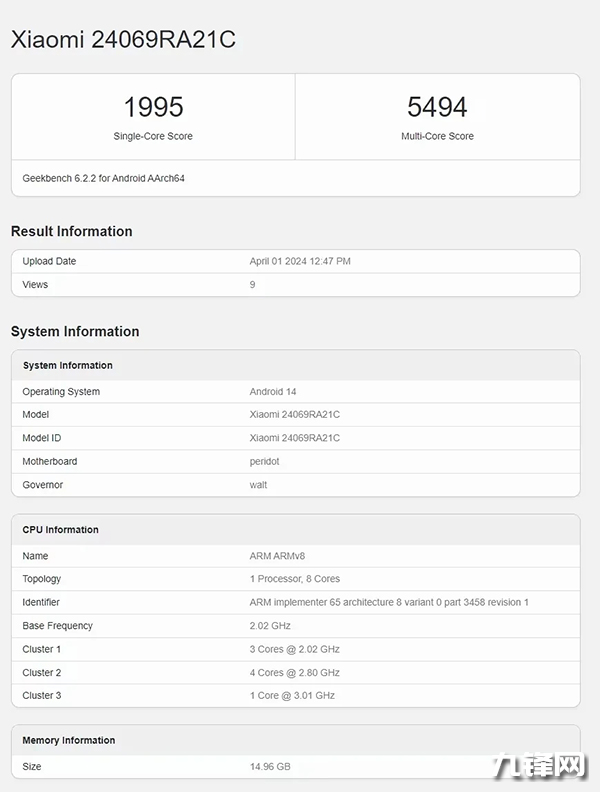This screenshot has width=600, height=792.
Task: Click the Result Information heading
Action: (72, 231)
